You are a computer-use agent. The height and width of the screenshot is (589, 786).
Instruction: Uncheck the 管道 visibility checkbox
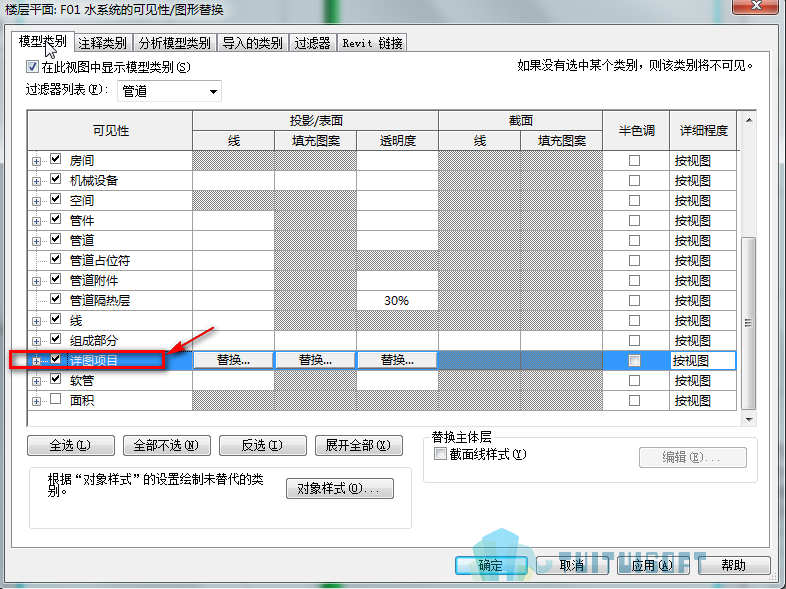click(x=56, y=239)
